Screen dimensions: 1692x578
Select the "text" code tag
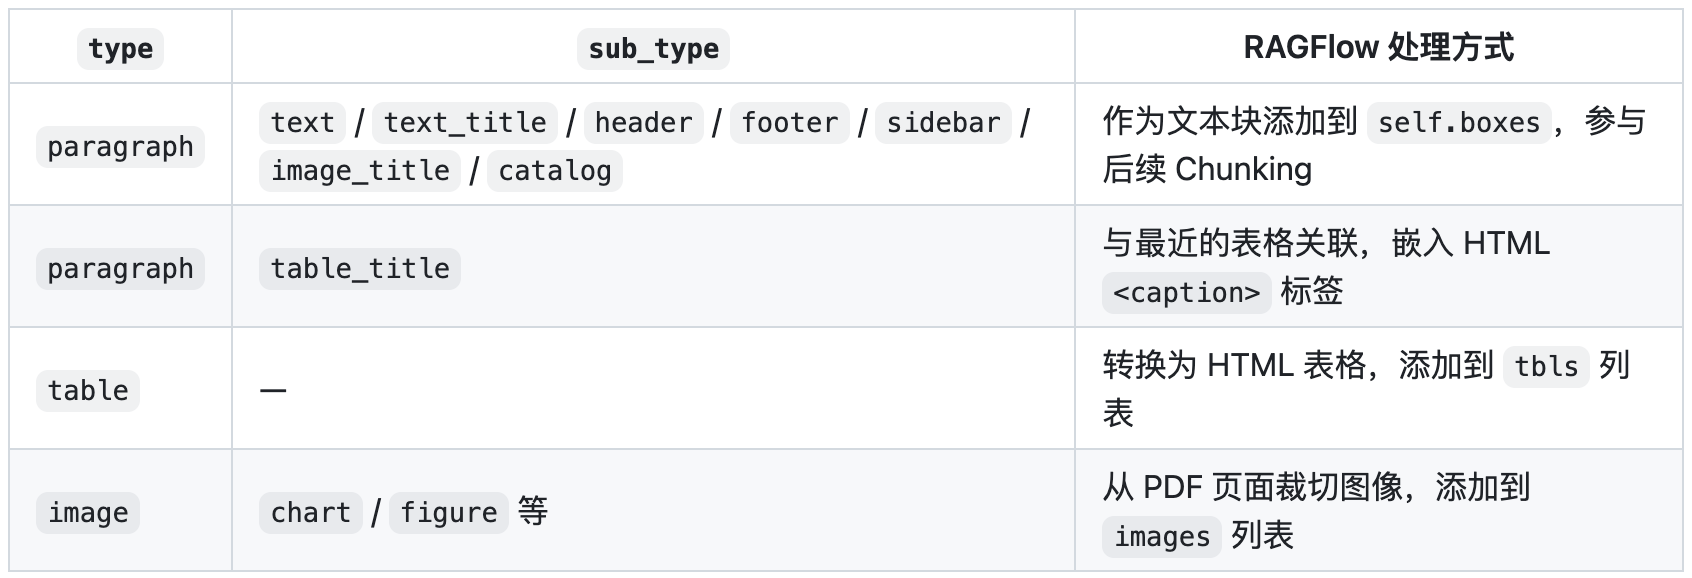pyautogui.click(x=302, y=123)
